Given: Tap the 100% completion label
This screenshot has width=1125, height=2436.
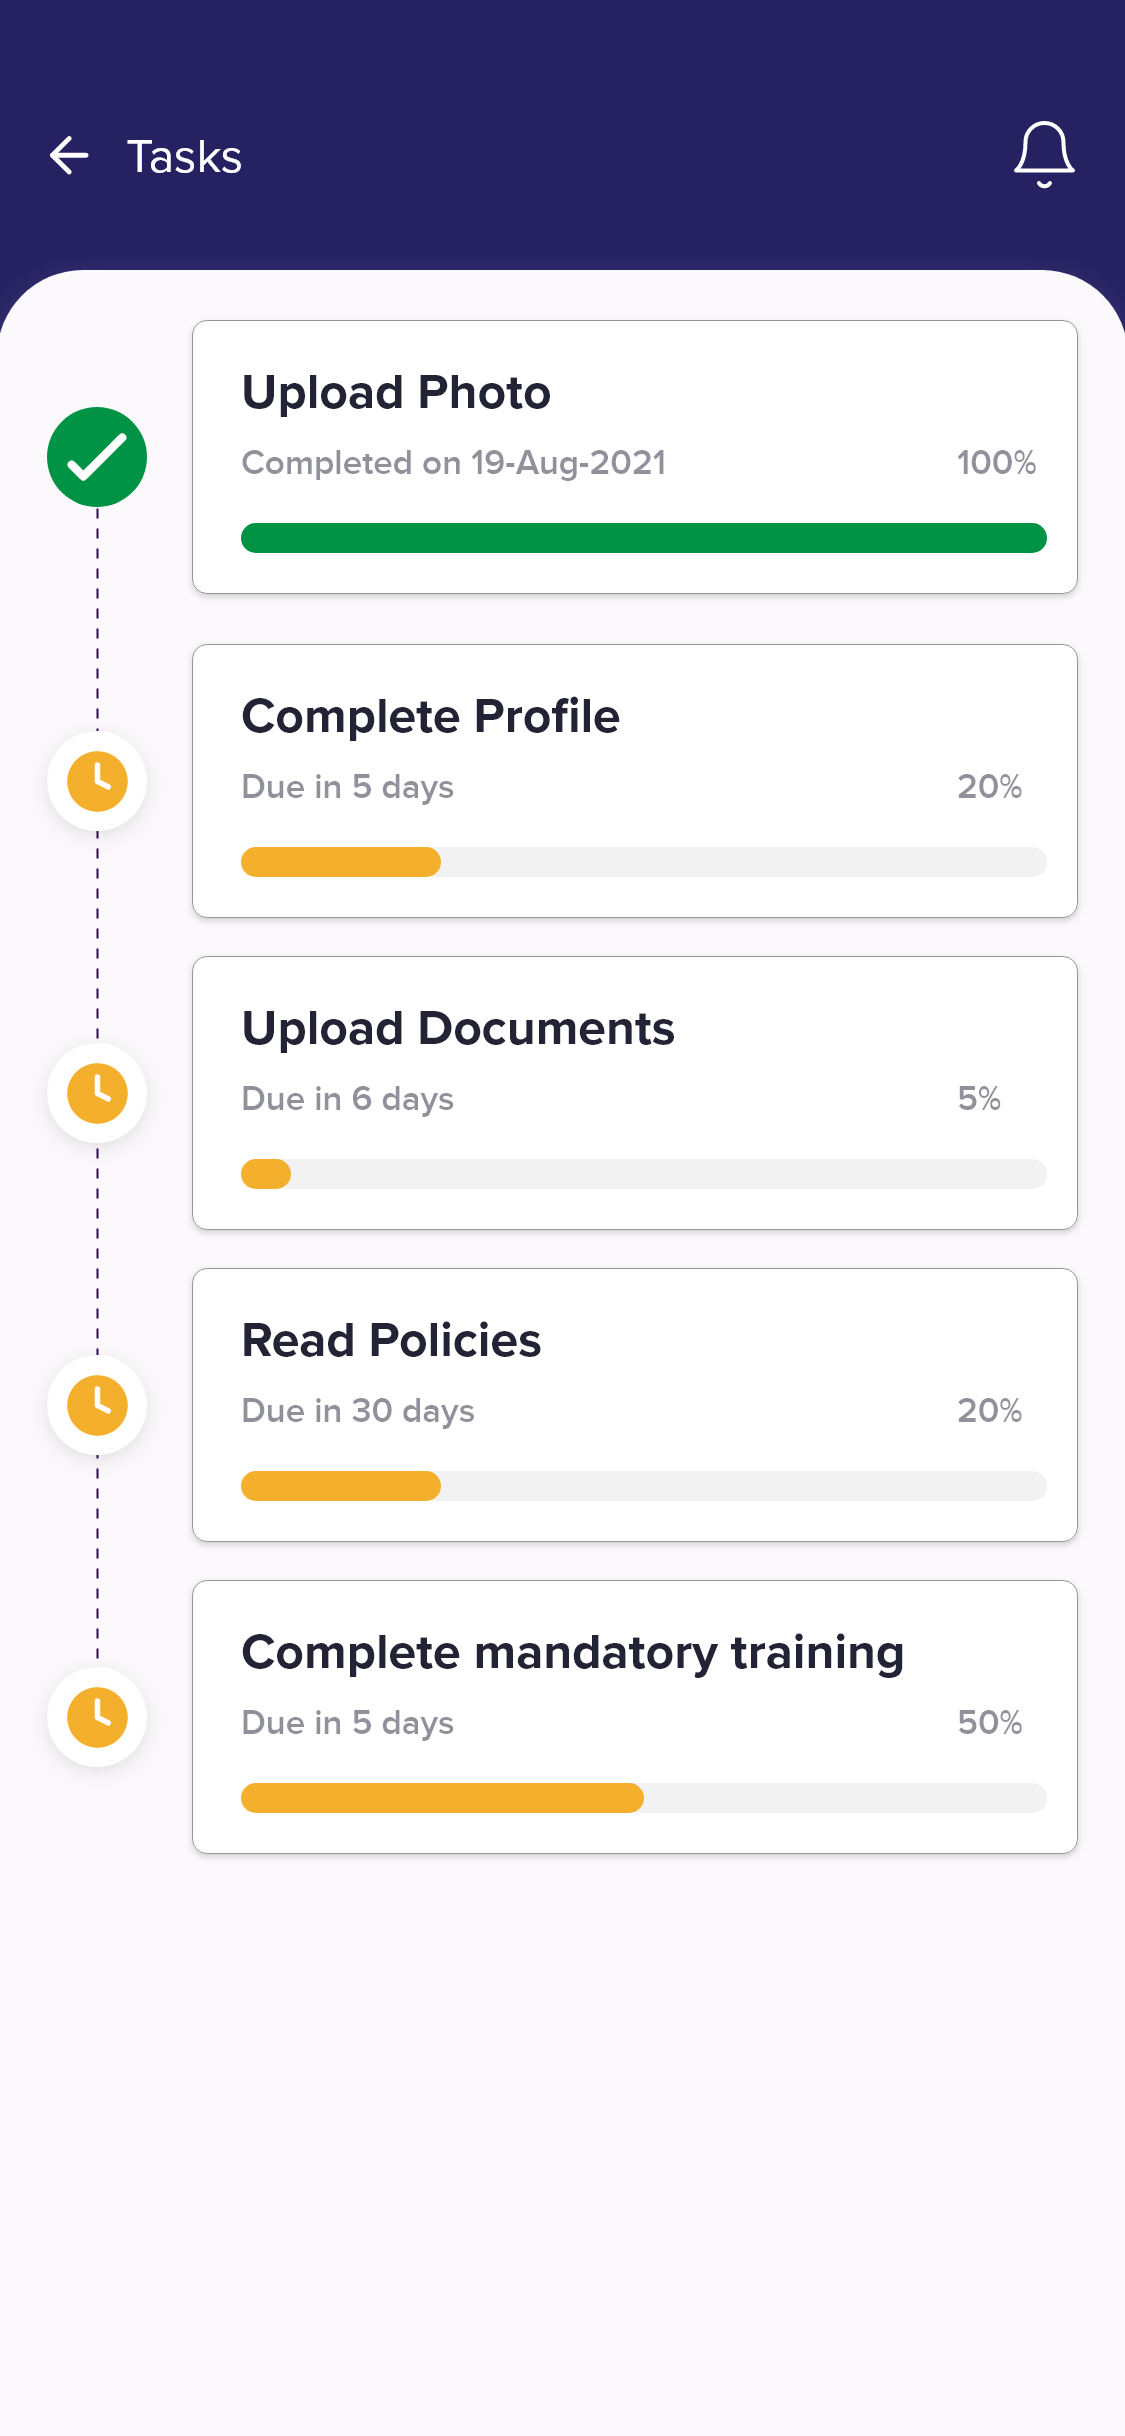Looking at the screenshot, I should tap(995, 462).
